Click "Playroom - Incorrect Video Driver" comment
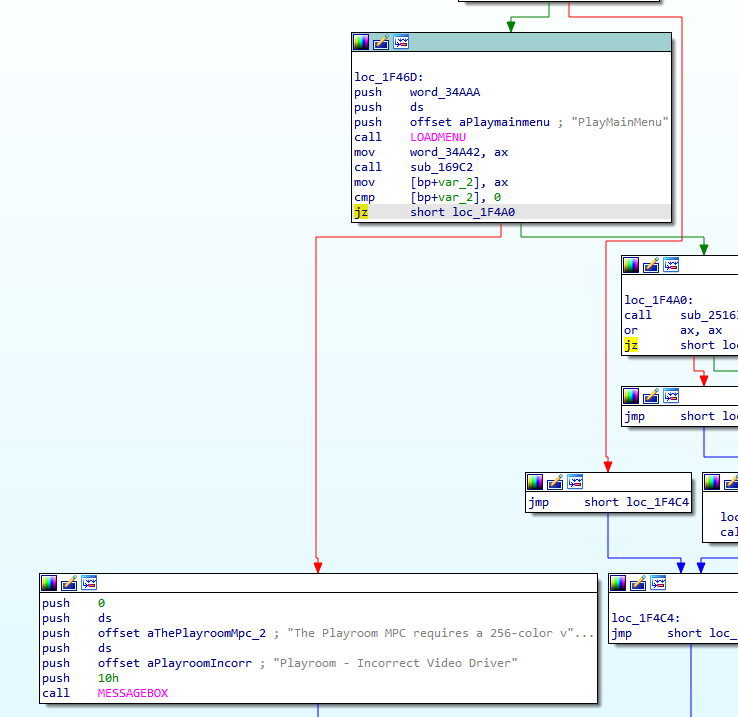This screenshot has height=717, width=738. 395,663
